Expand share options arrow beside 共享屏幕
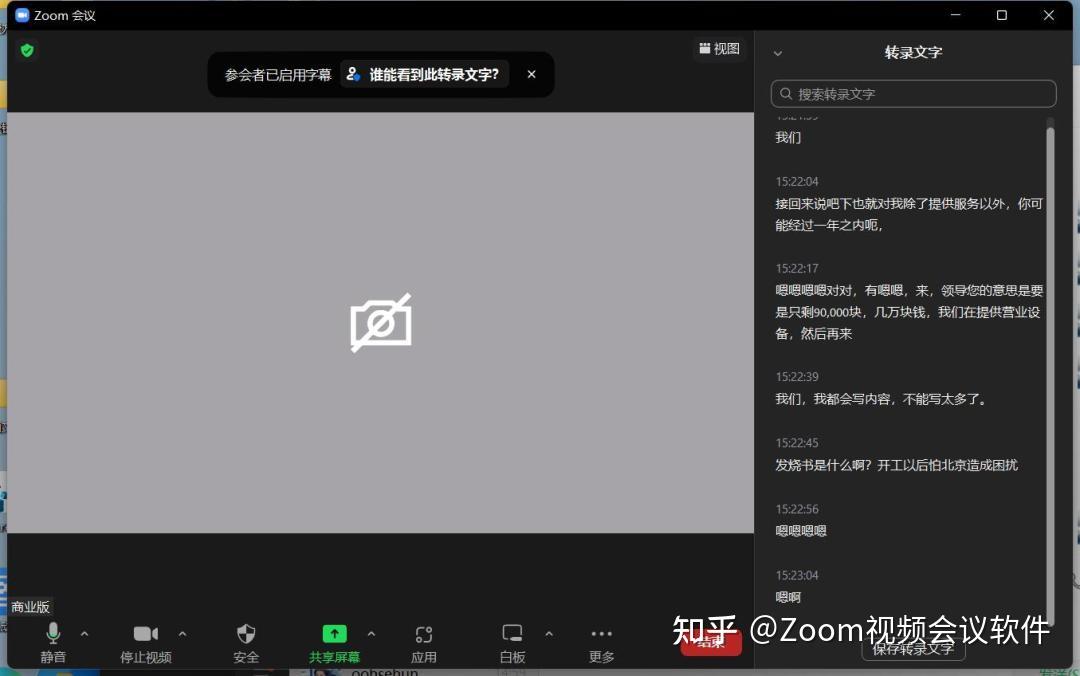The image size is (1080, 676). tap(371, 633)
